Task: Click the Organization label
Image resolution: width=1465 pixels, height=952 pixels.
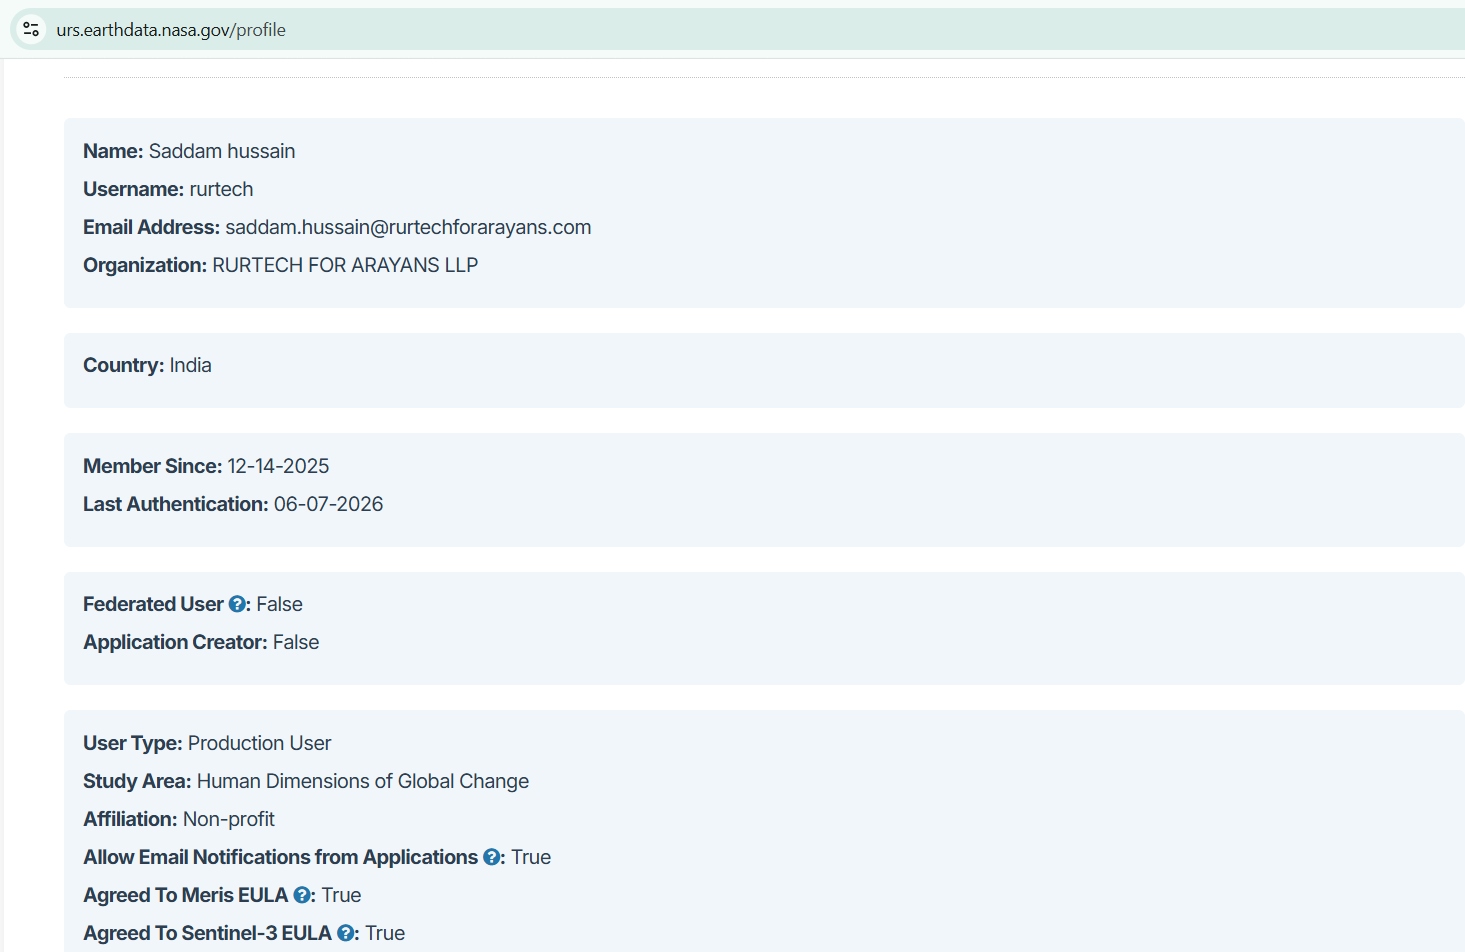Action: [145, 265]
